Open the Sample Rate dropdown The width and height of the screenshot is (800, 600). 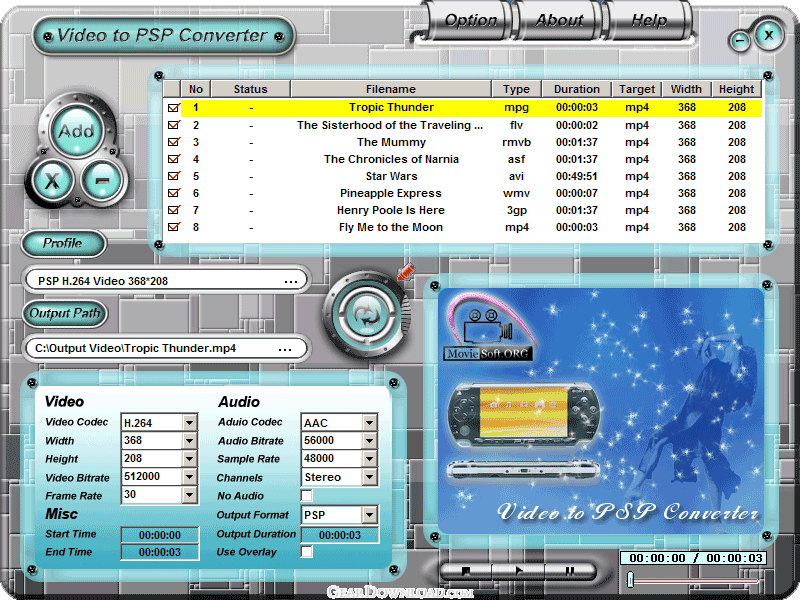click(x=369, y=459)
